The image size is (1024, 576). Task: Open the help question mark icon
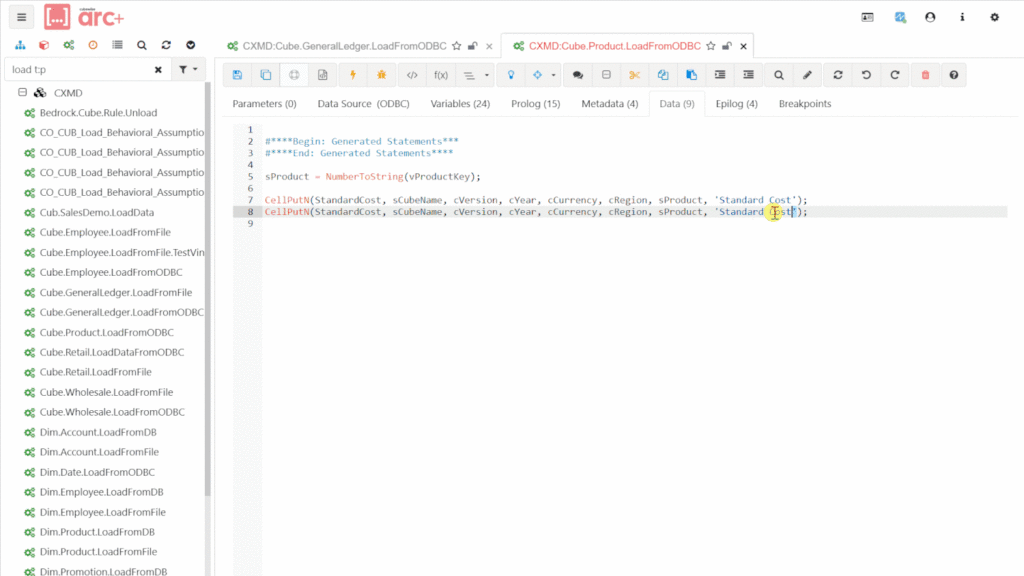(954, 75)
